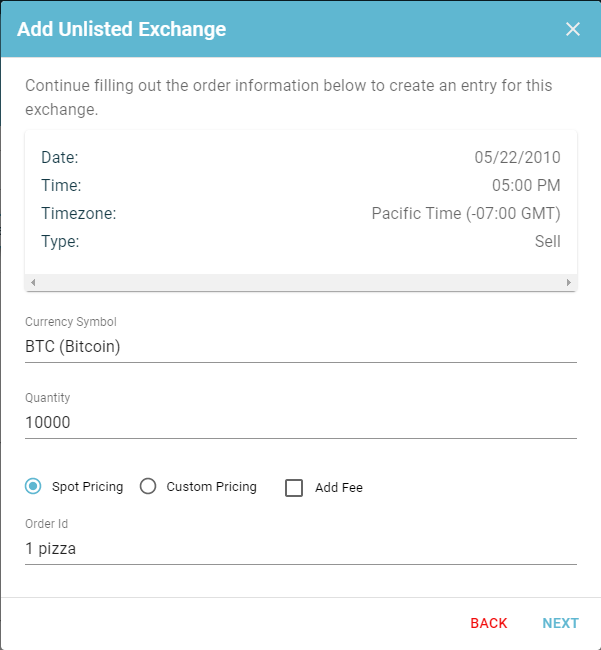
Task: Click the right scroll arrow in summary box
Action: (569, 282)
